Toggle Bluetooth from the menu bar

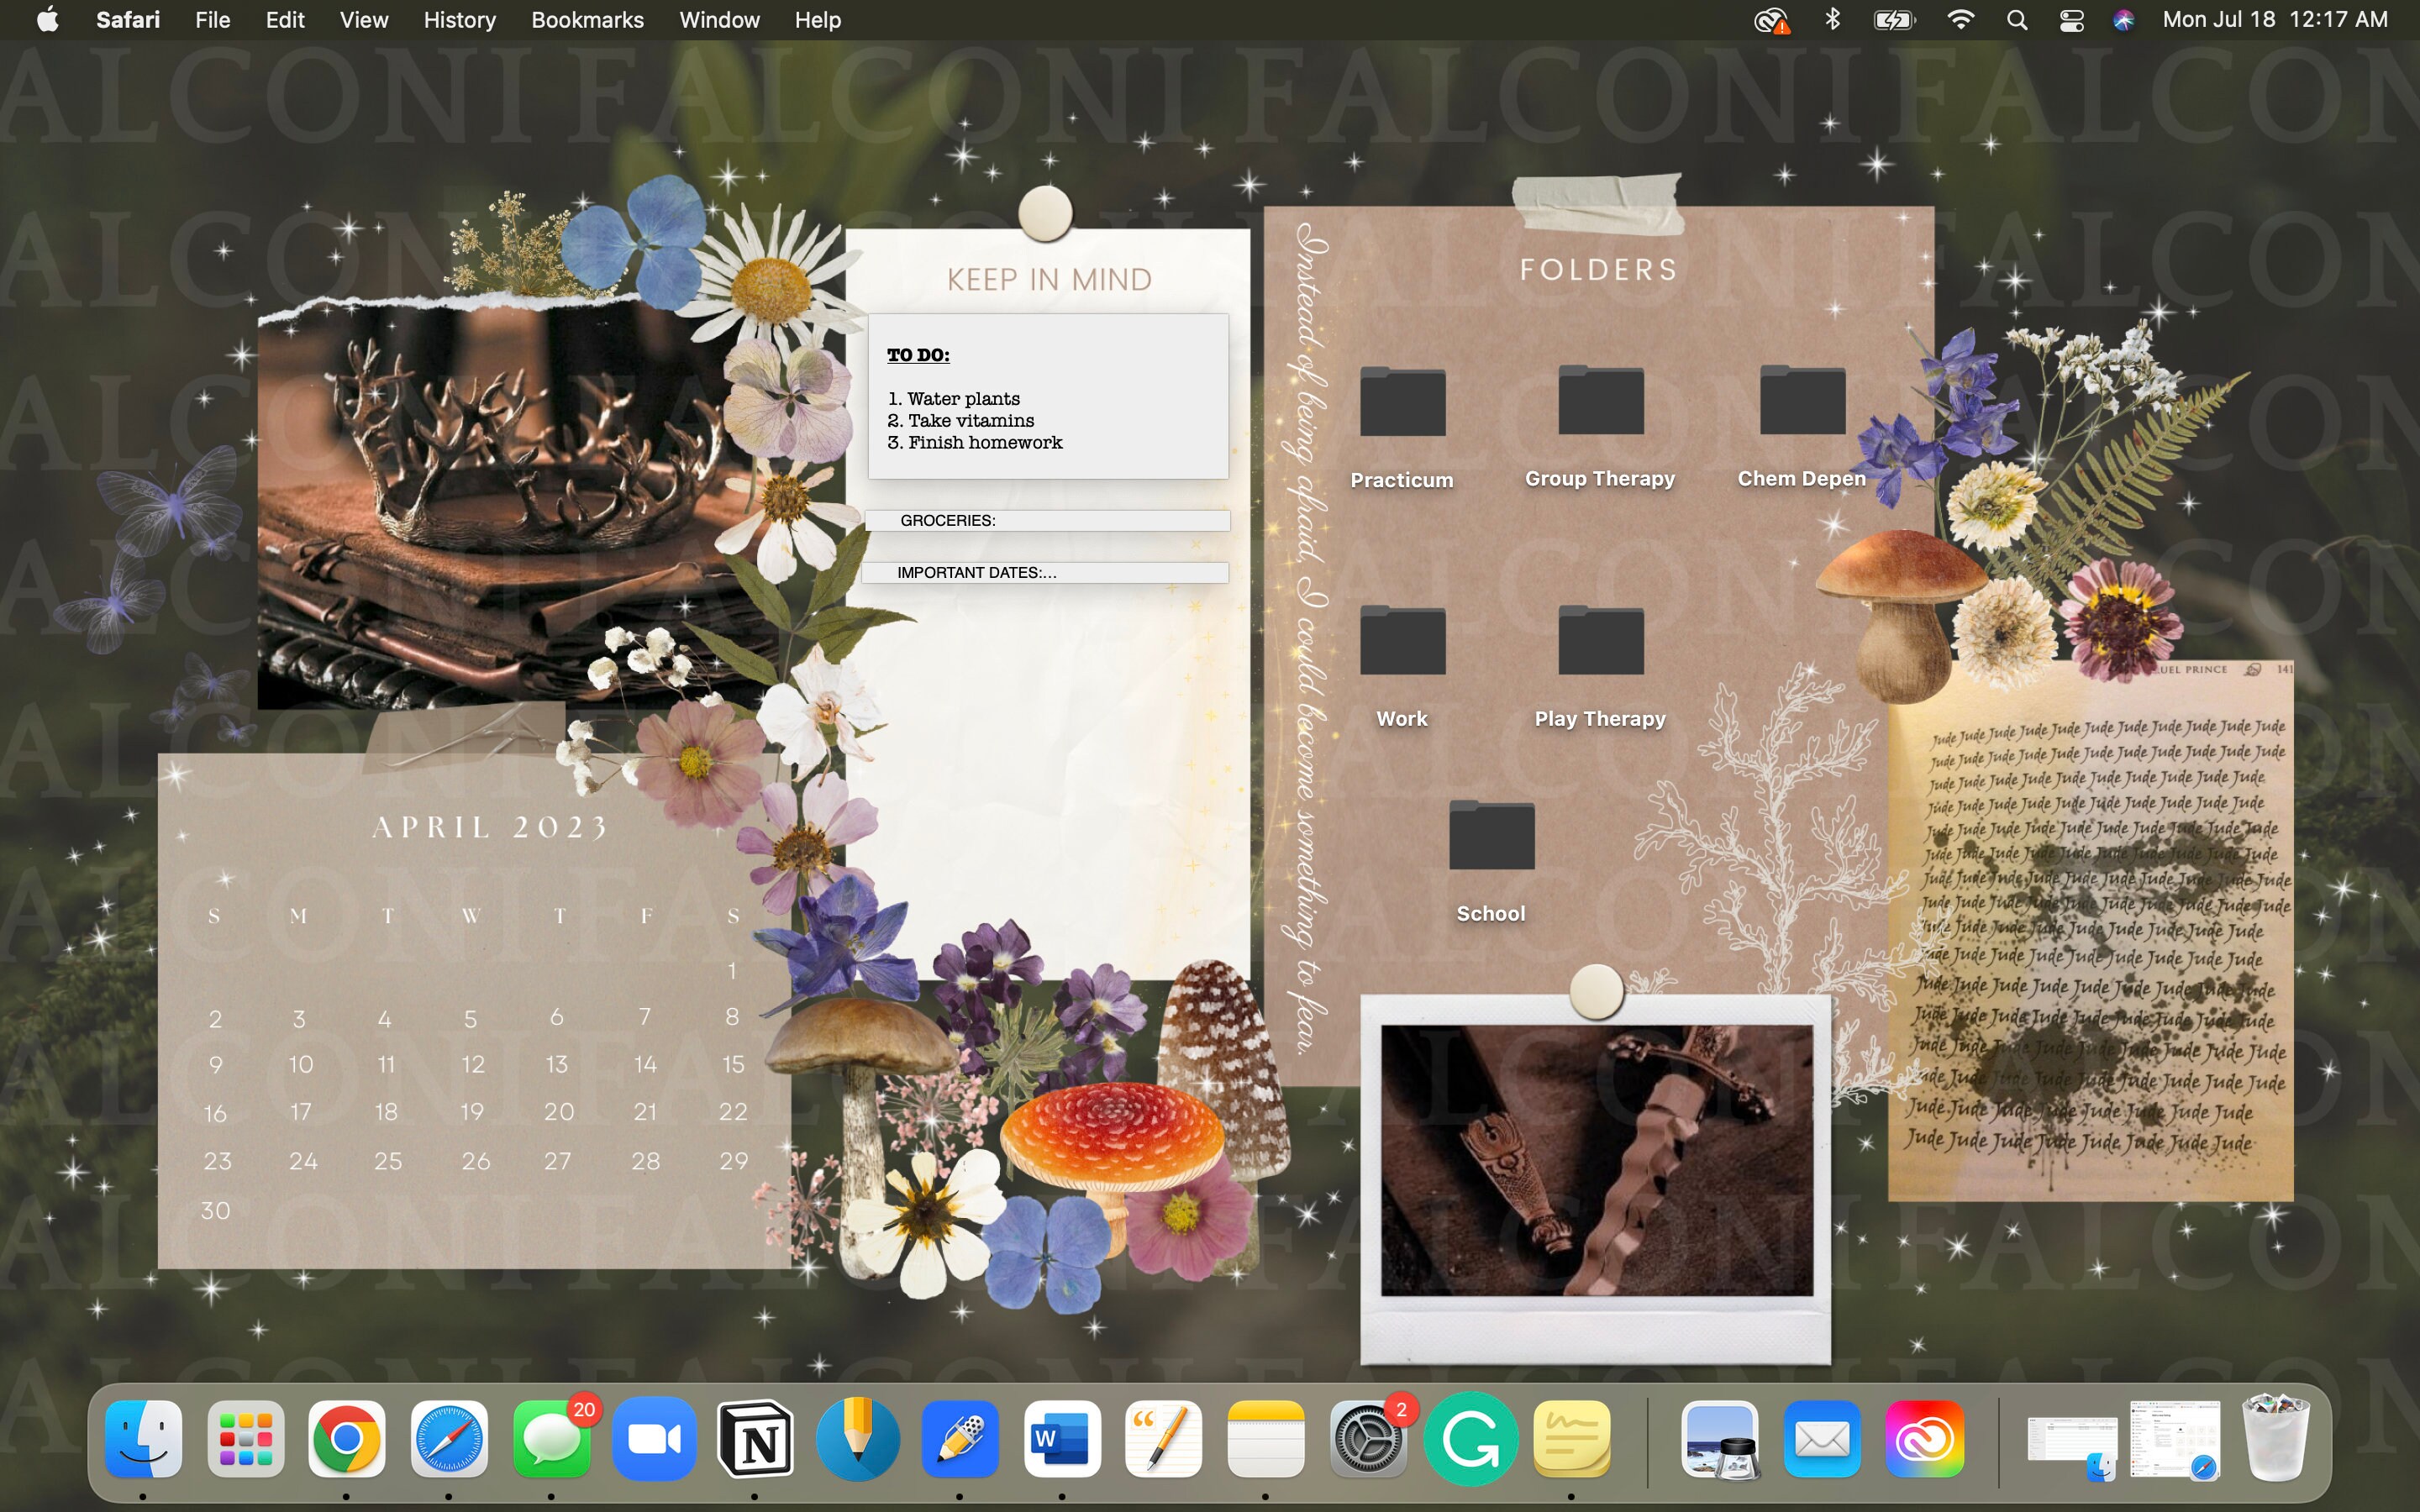[1833, 19]
